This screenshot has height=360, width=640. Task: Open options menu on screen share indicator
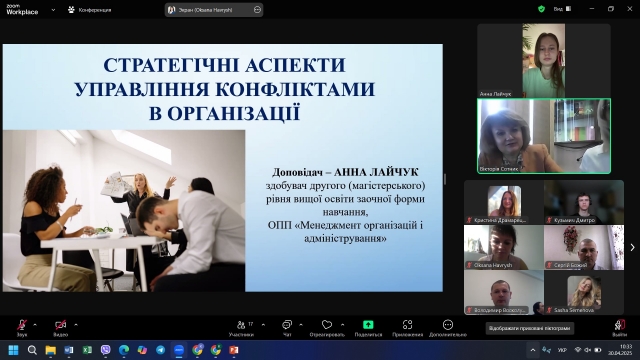[257, 10]
